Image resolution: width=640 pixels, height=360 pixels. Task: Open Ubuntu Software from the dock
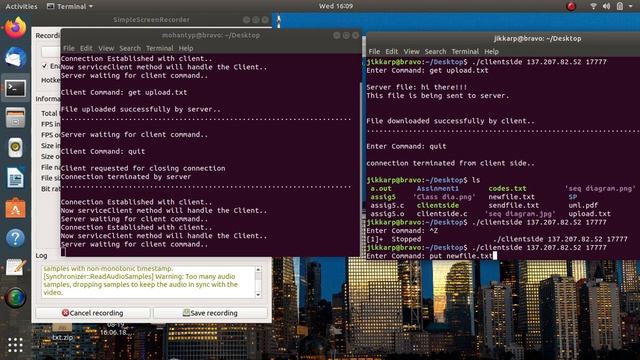point(15,208)
